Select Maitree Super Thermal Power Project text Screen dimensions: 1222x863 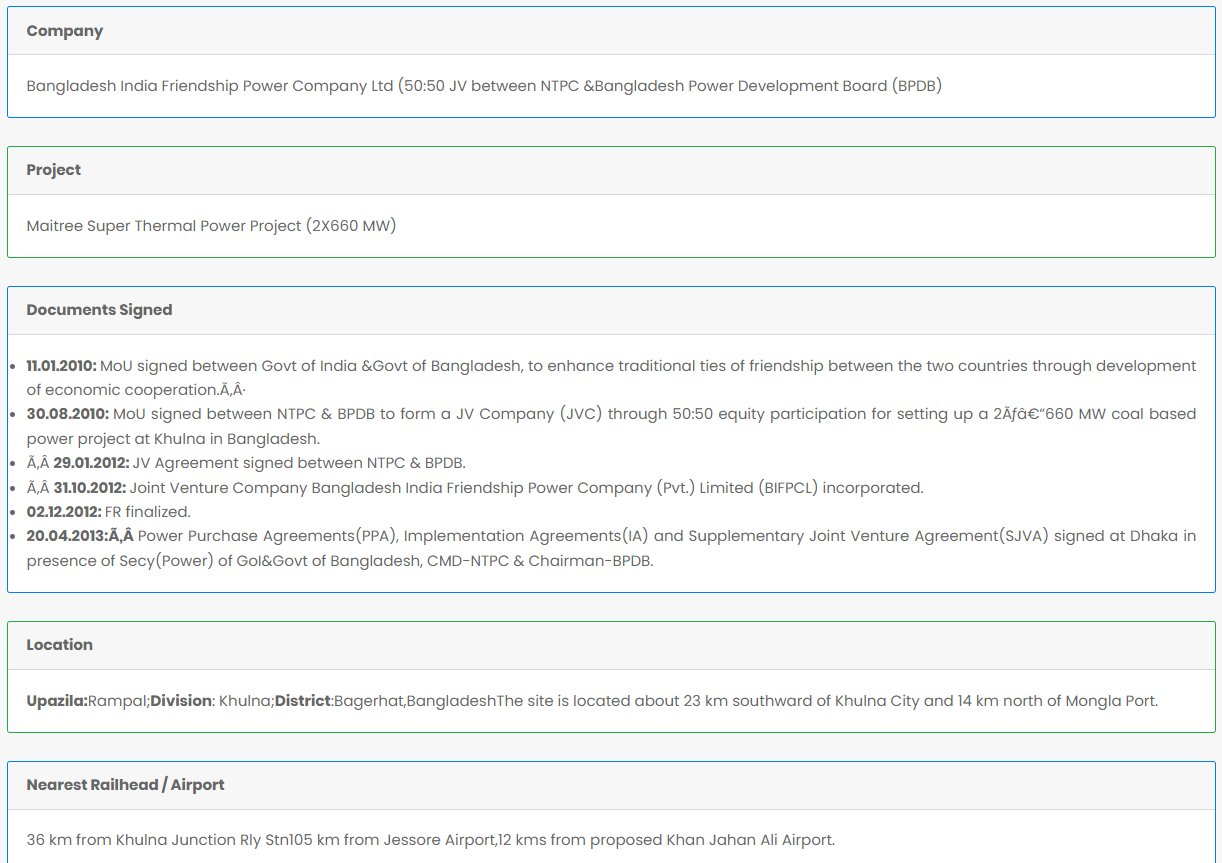(x=211, y=226)
